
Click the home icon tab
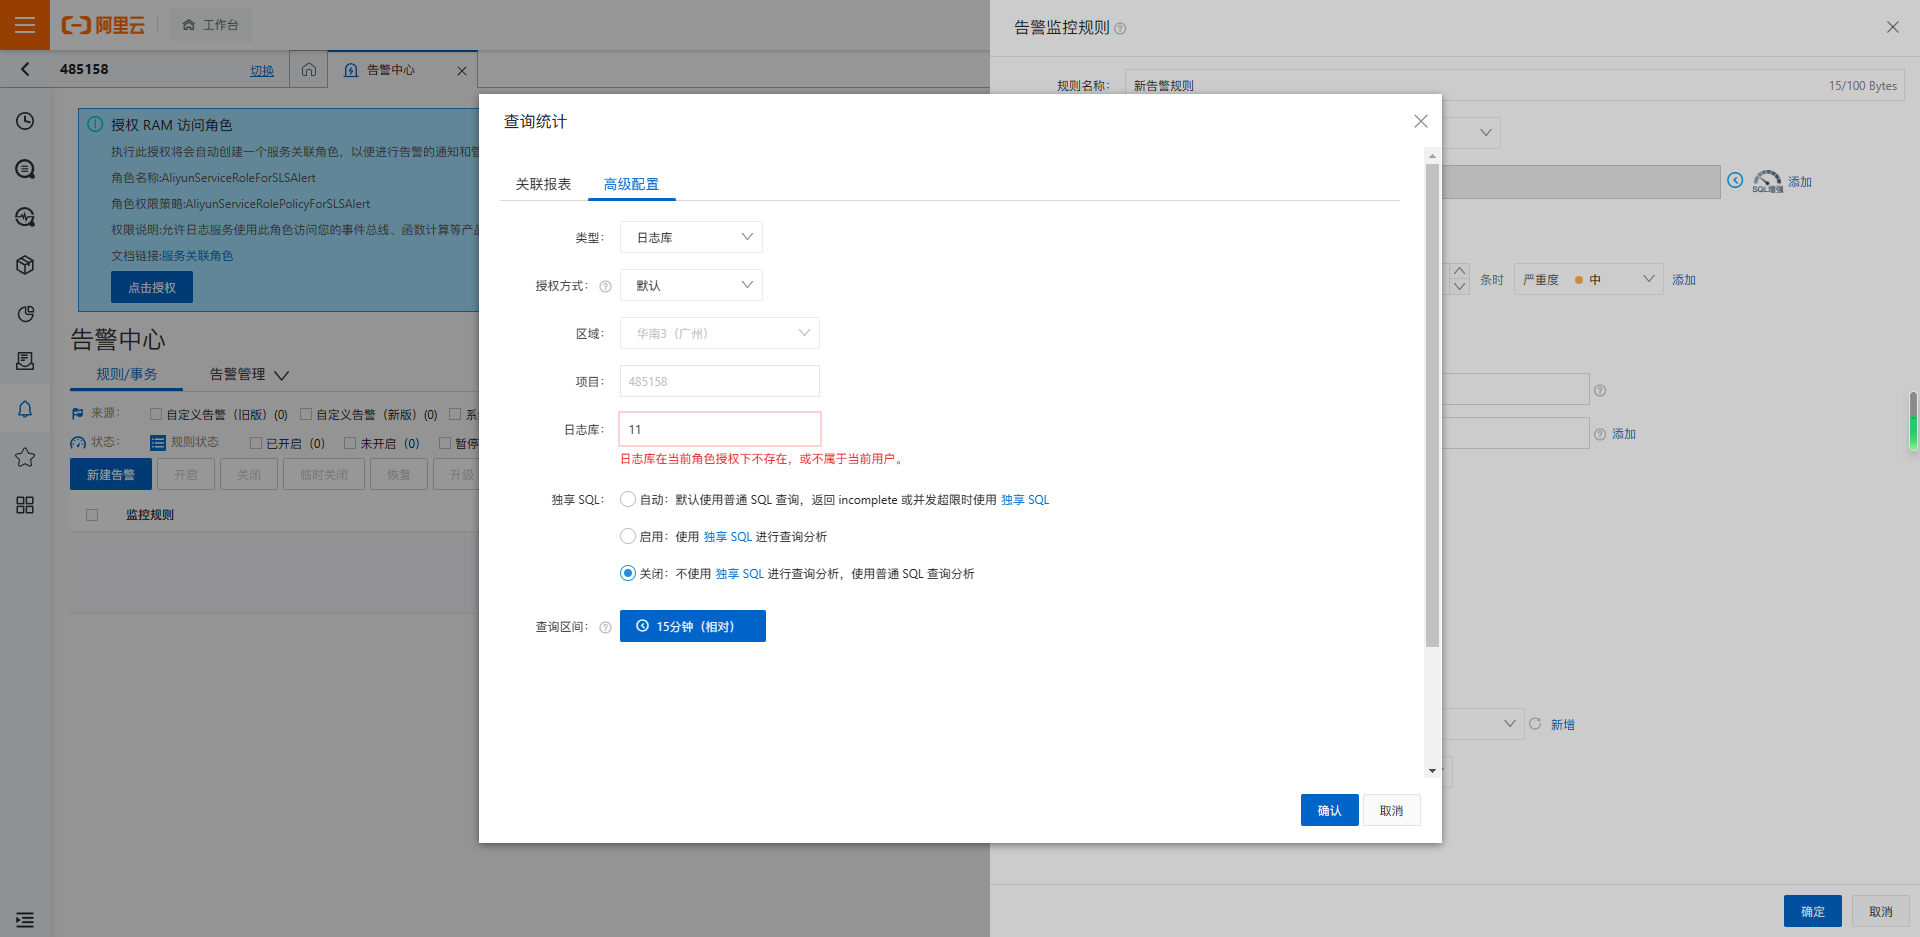(x=309, y=70)
